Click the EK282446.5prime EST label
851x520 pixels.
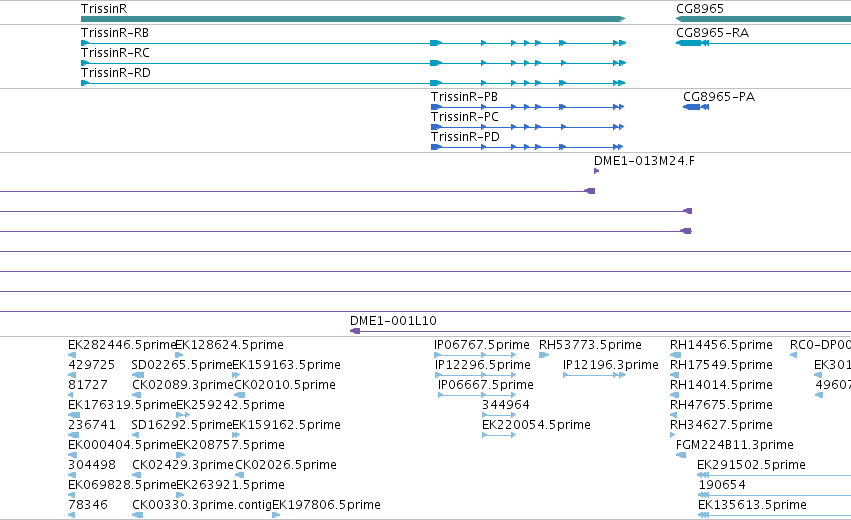pos(122,345)
